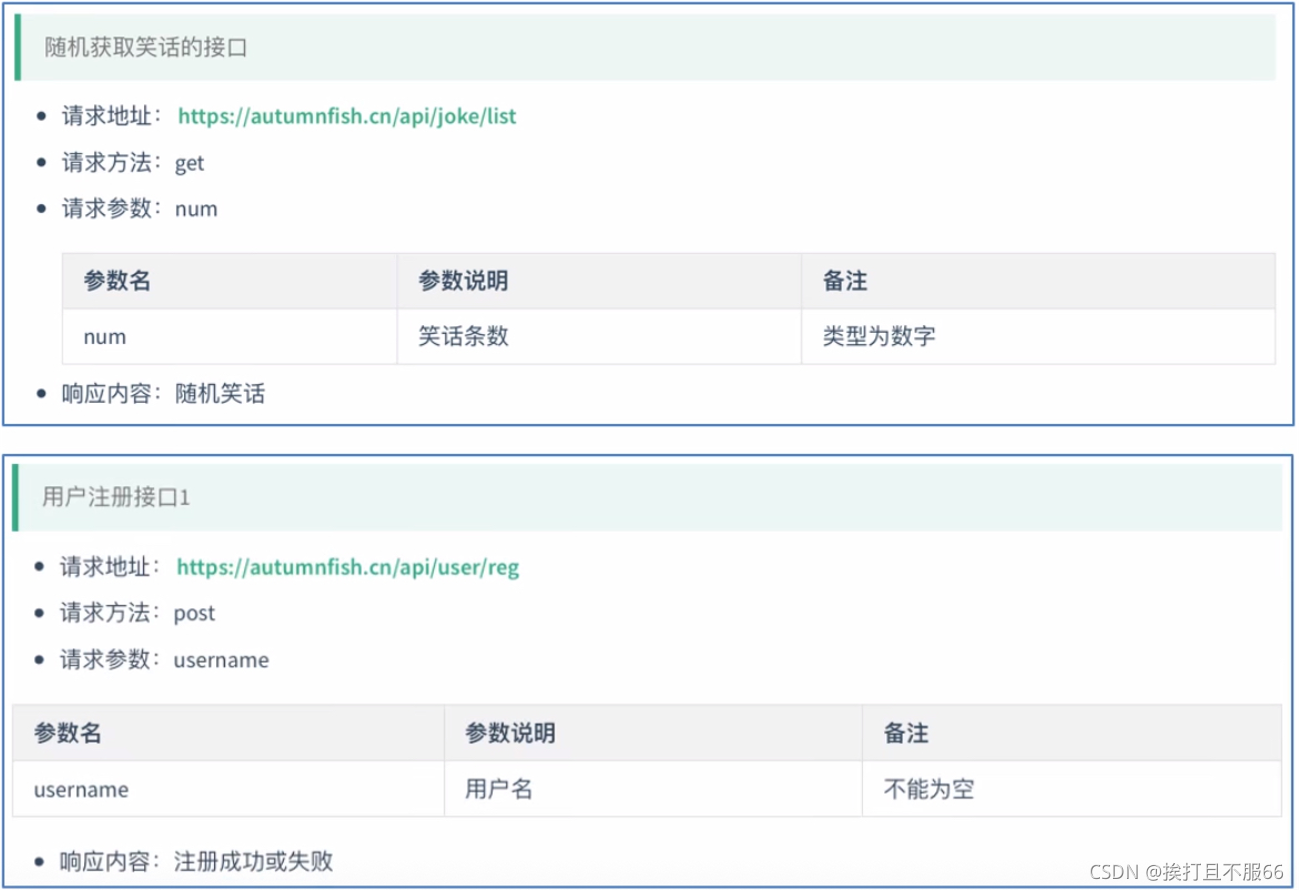Click the text 响应内容: 随机笑话
The image size is (1299, 890).
pyautogui.click(x=163, y=394)
